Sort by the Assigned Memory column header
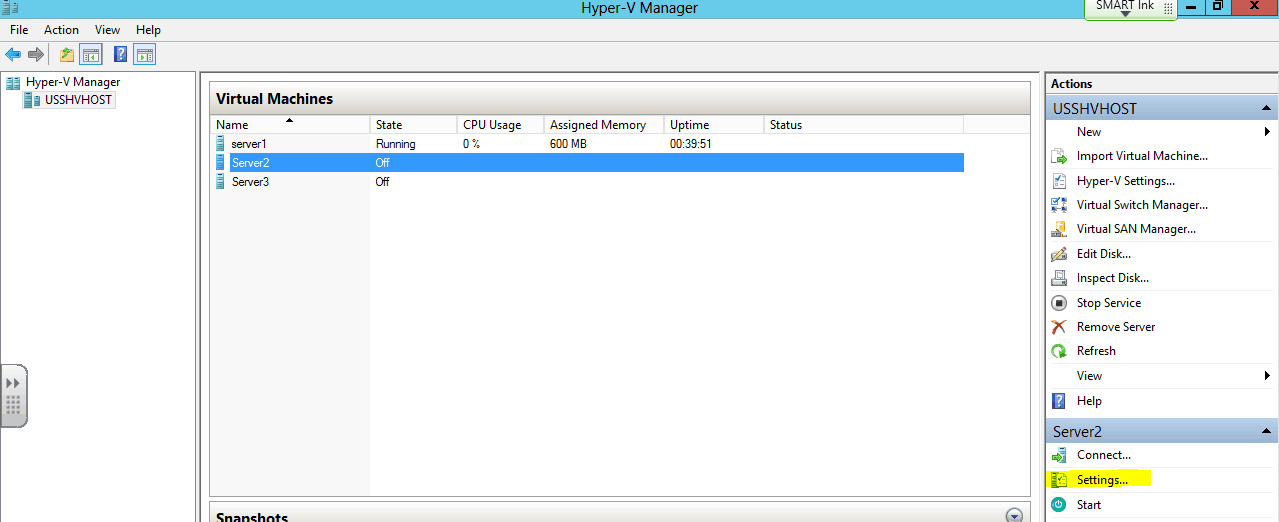This screenshot has height=522, width=1279. (597, 125)
